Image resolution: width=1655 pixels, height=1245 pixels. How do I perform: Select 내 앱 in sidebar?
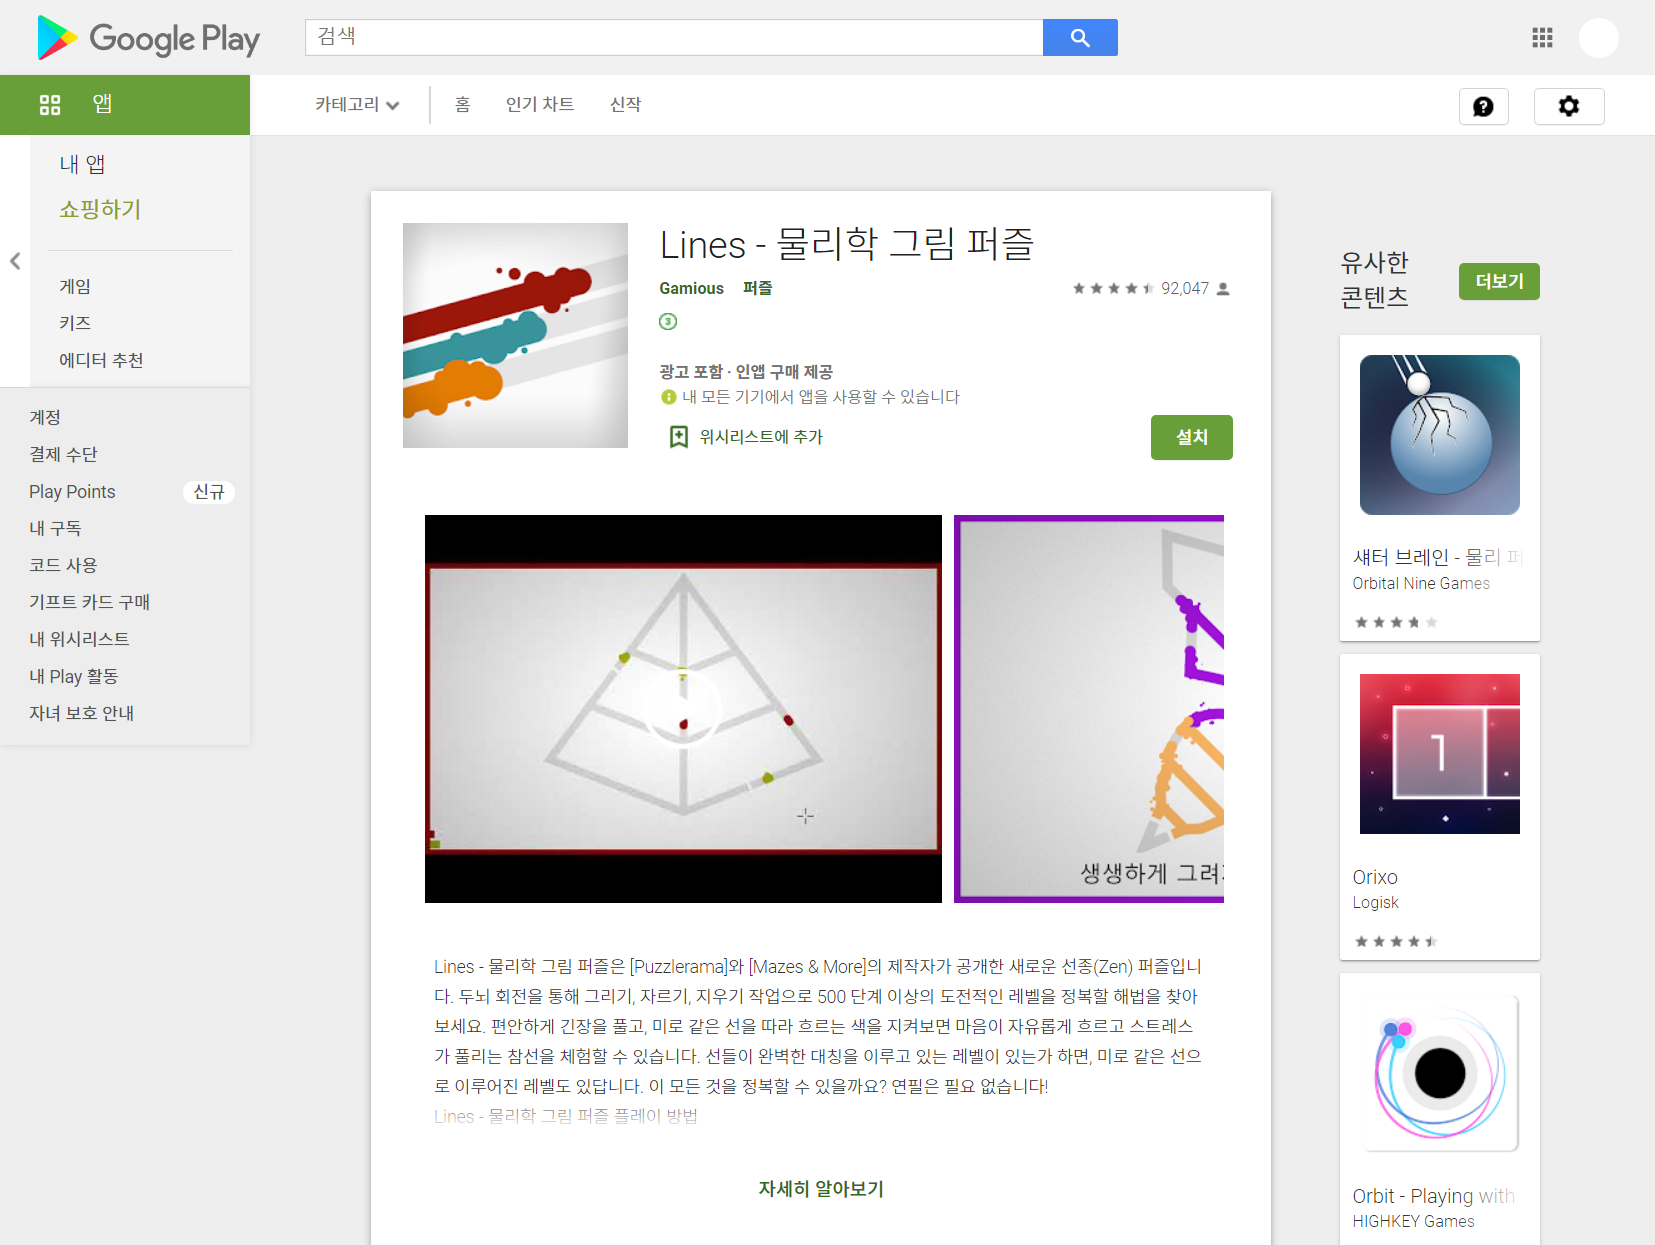click(82, 164)
